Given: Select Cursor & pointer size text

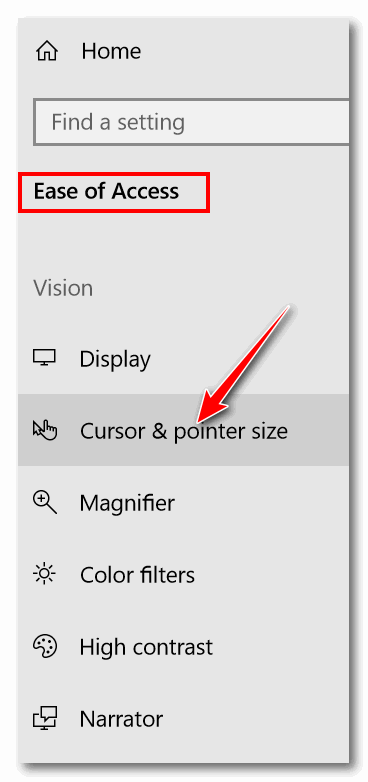Looking at the screenshot, I should pos(184,431).
